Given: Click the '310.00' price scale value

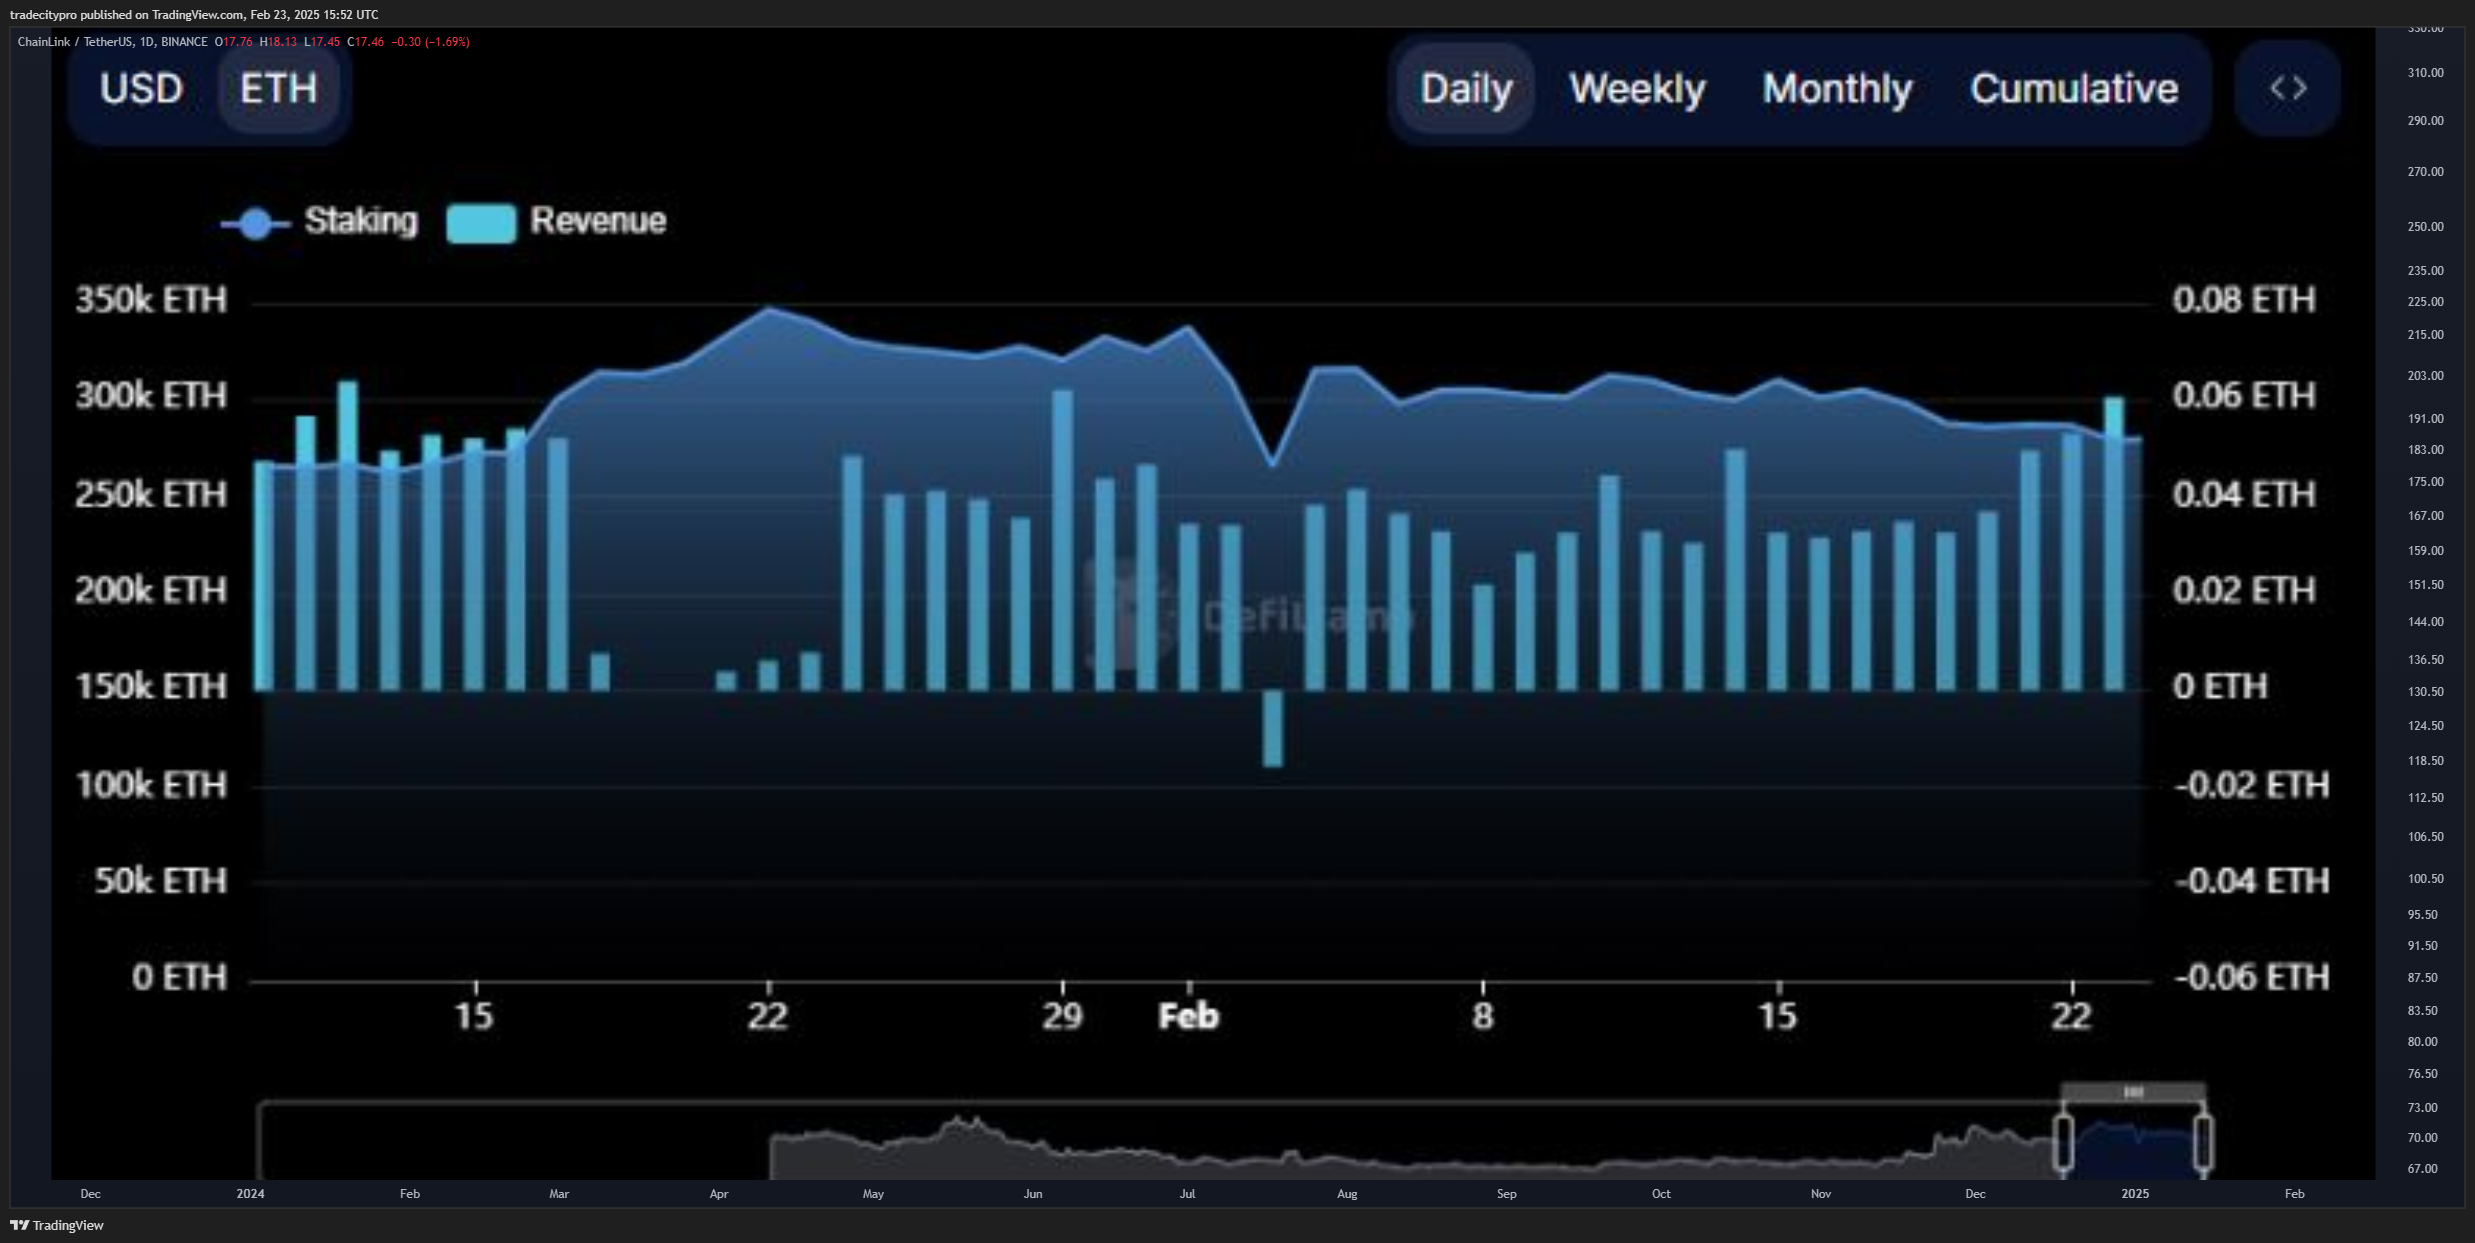Looking at the screenshot, I should point(2425,73).
